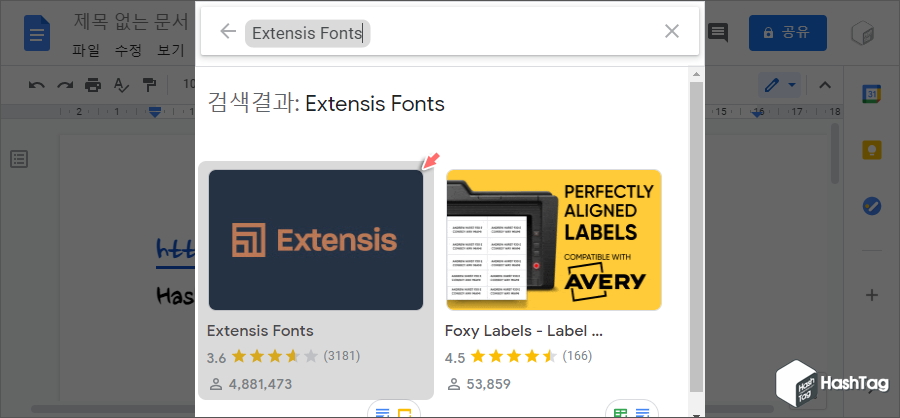Click the scrollbar up arrow in the dialog

click(x=696, y=74)
